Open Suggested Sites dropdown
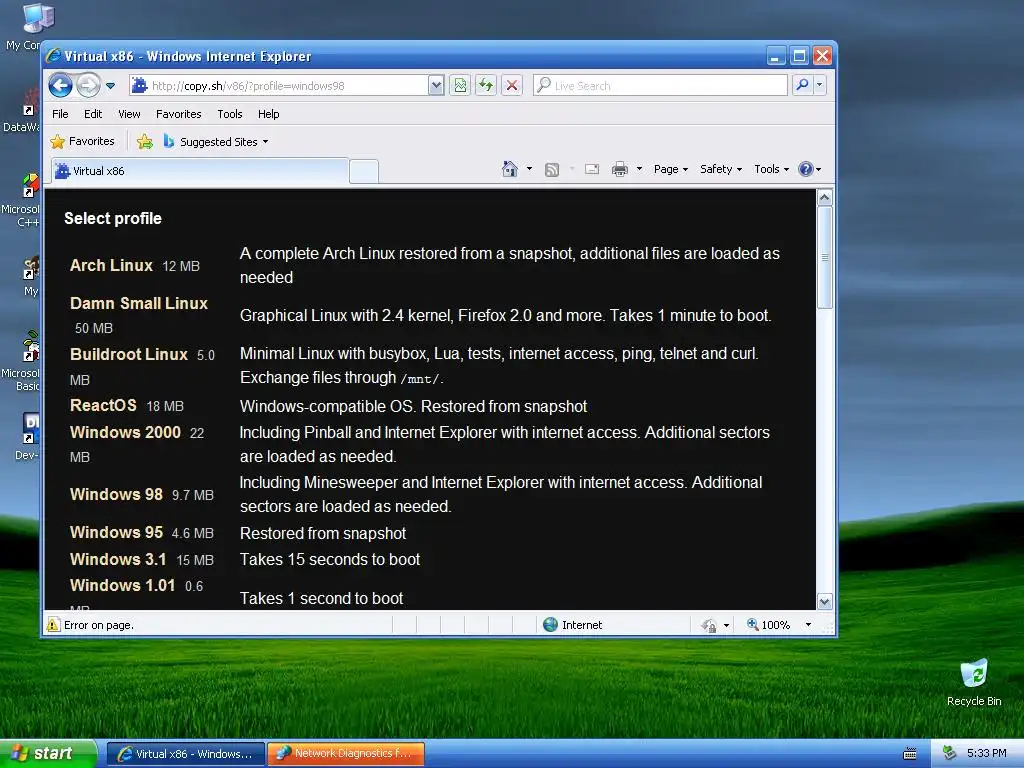The width and height of the screenshot is (1024, 768). click(x=216, y=142)
